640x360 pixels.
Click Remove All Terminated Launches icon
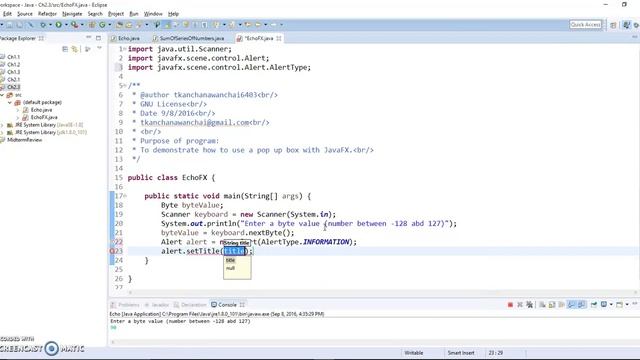click(530, 305)
